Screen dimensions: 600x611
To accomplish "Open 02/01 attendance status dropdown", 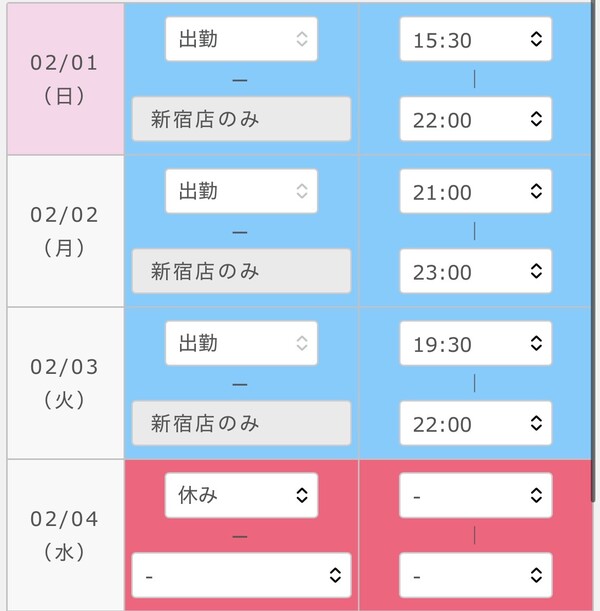I will point(241,39).
